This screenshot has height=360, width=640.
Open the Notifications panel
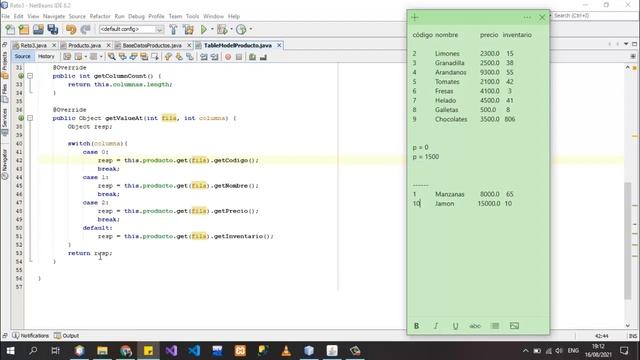pyautogui.click(x=31, y=336)
